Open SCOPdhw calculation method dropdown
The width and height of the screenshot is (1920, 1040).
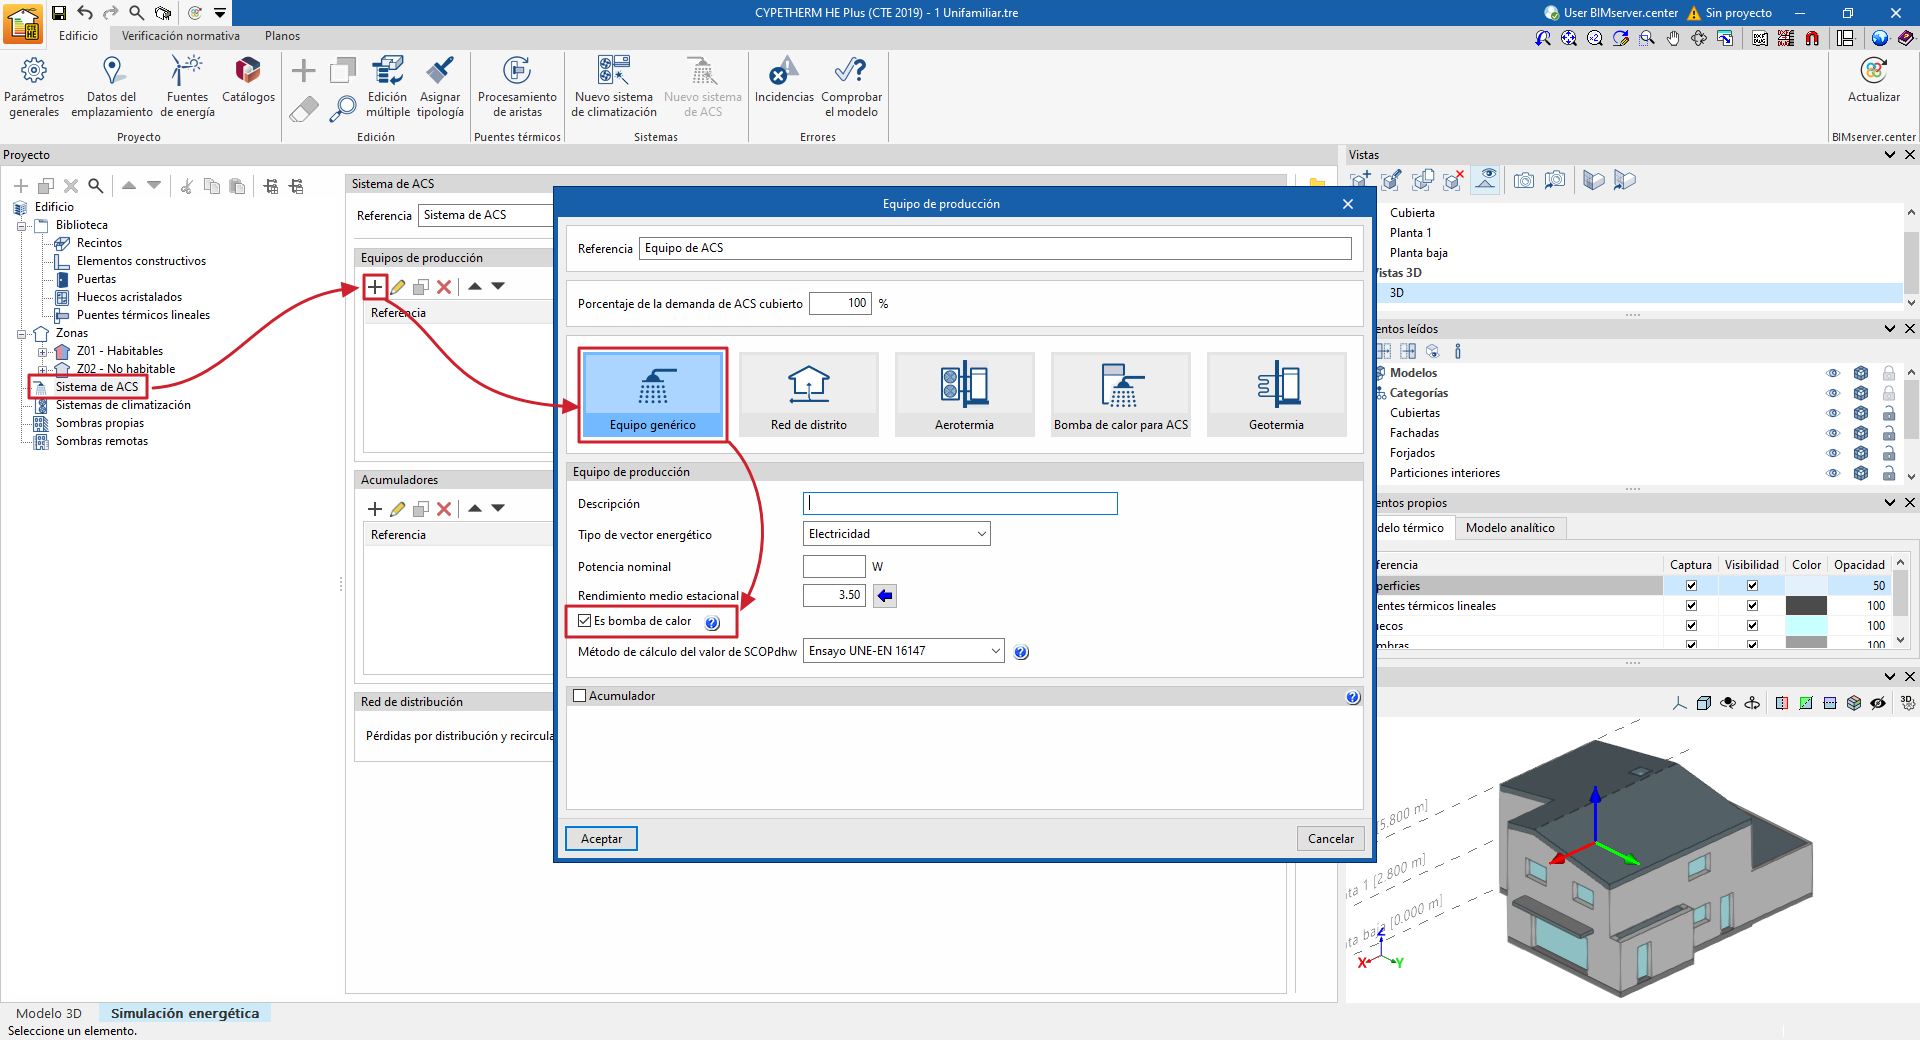coord(903,651)
